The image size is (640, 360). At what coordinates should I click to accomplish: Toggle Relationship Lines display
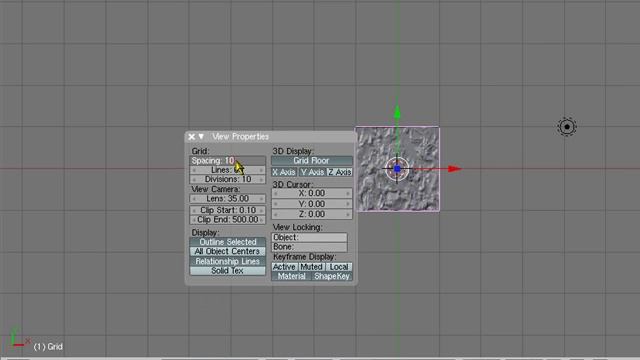[227, 261]
